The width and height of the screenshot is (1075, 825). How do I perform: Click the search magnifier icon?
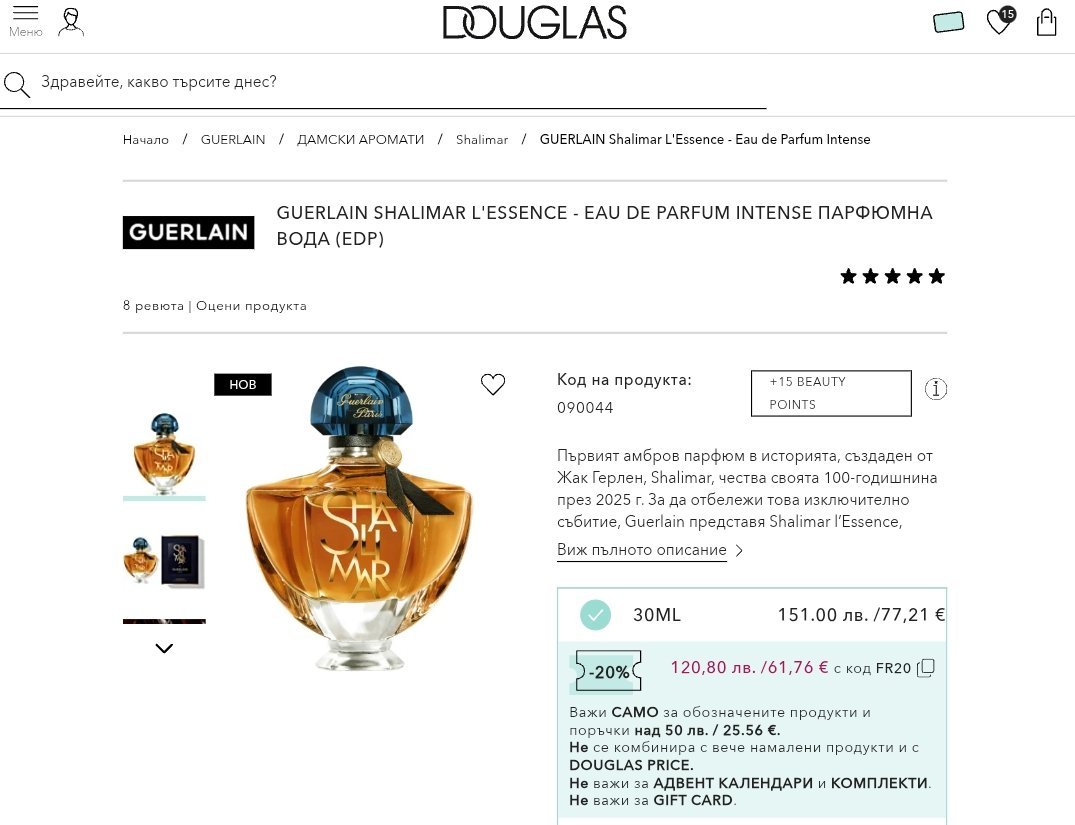(x=16, y=84)
